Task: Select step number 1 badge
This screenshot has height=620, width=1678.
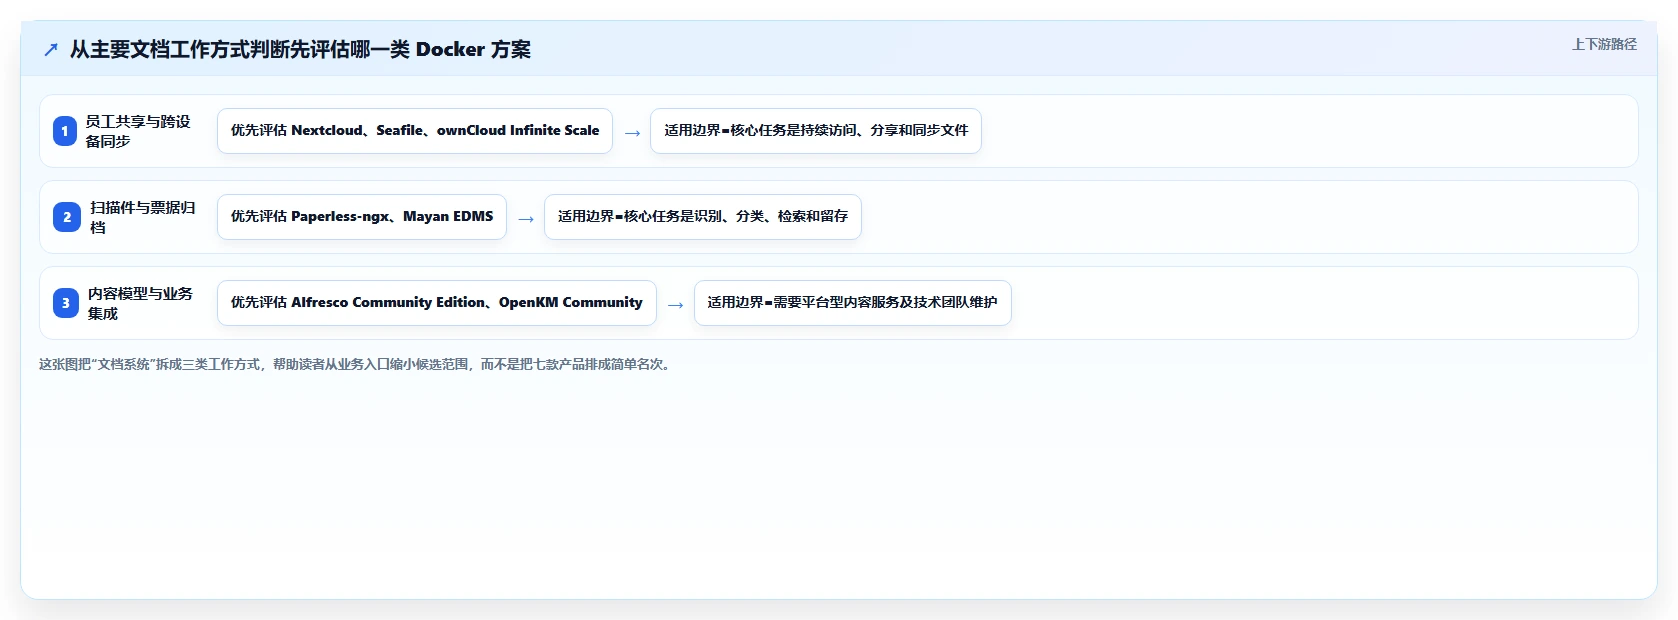Action: pos(65,131)
